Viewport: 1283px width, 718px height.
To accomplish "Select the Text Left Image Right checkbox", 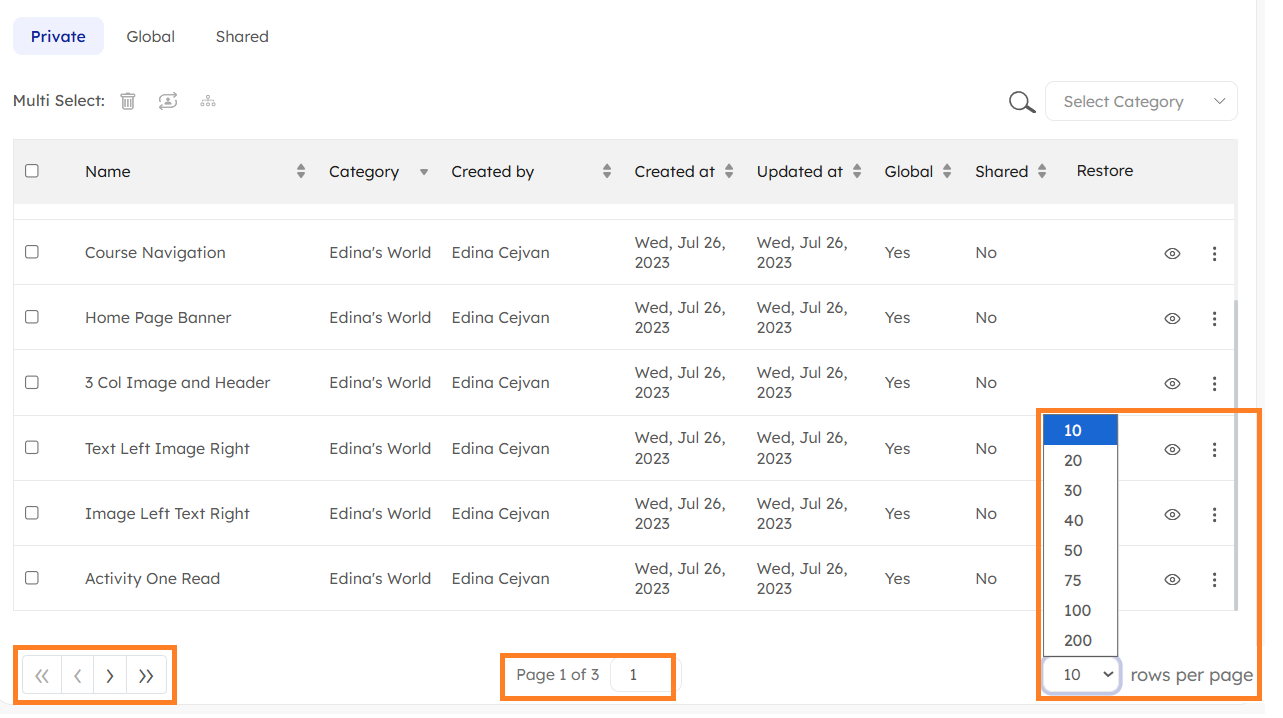I will click(x=32, y=448).
